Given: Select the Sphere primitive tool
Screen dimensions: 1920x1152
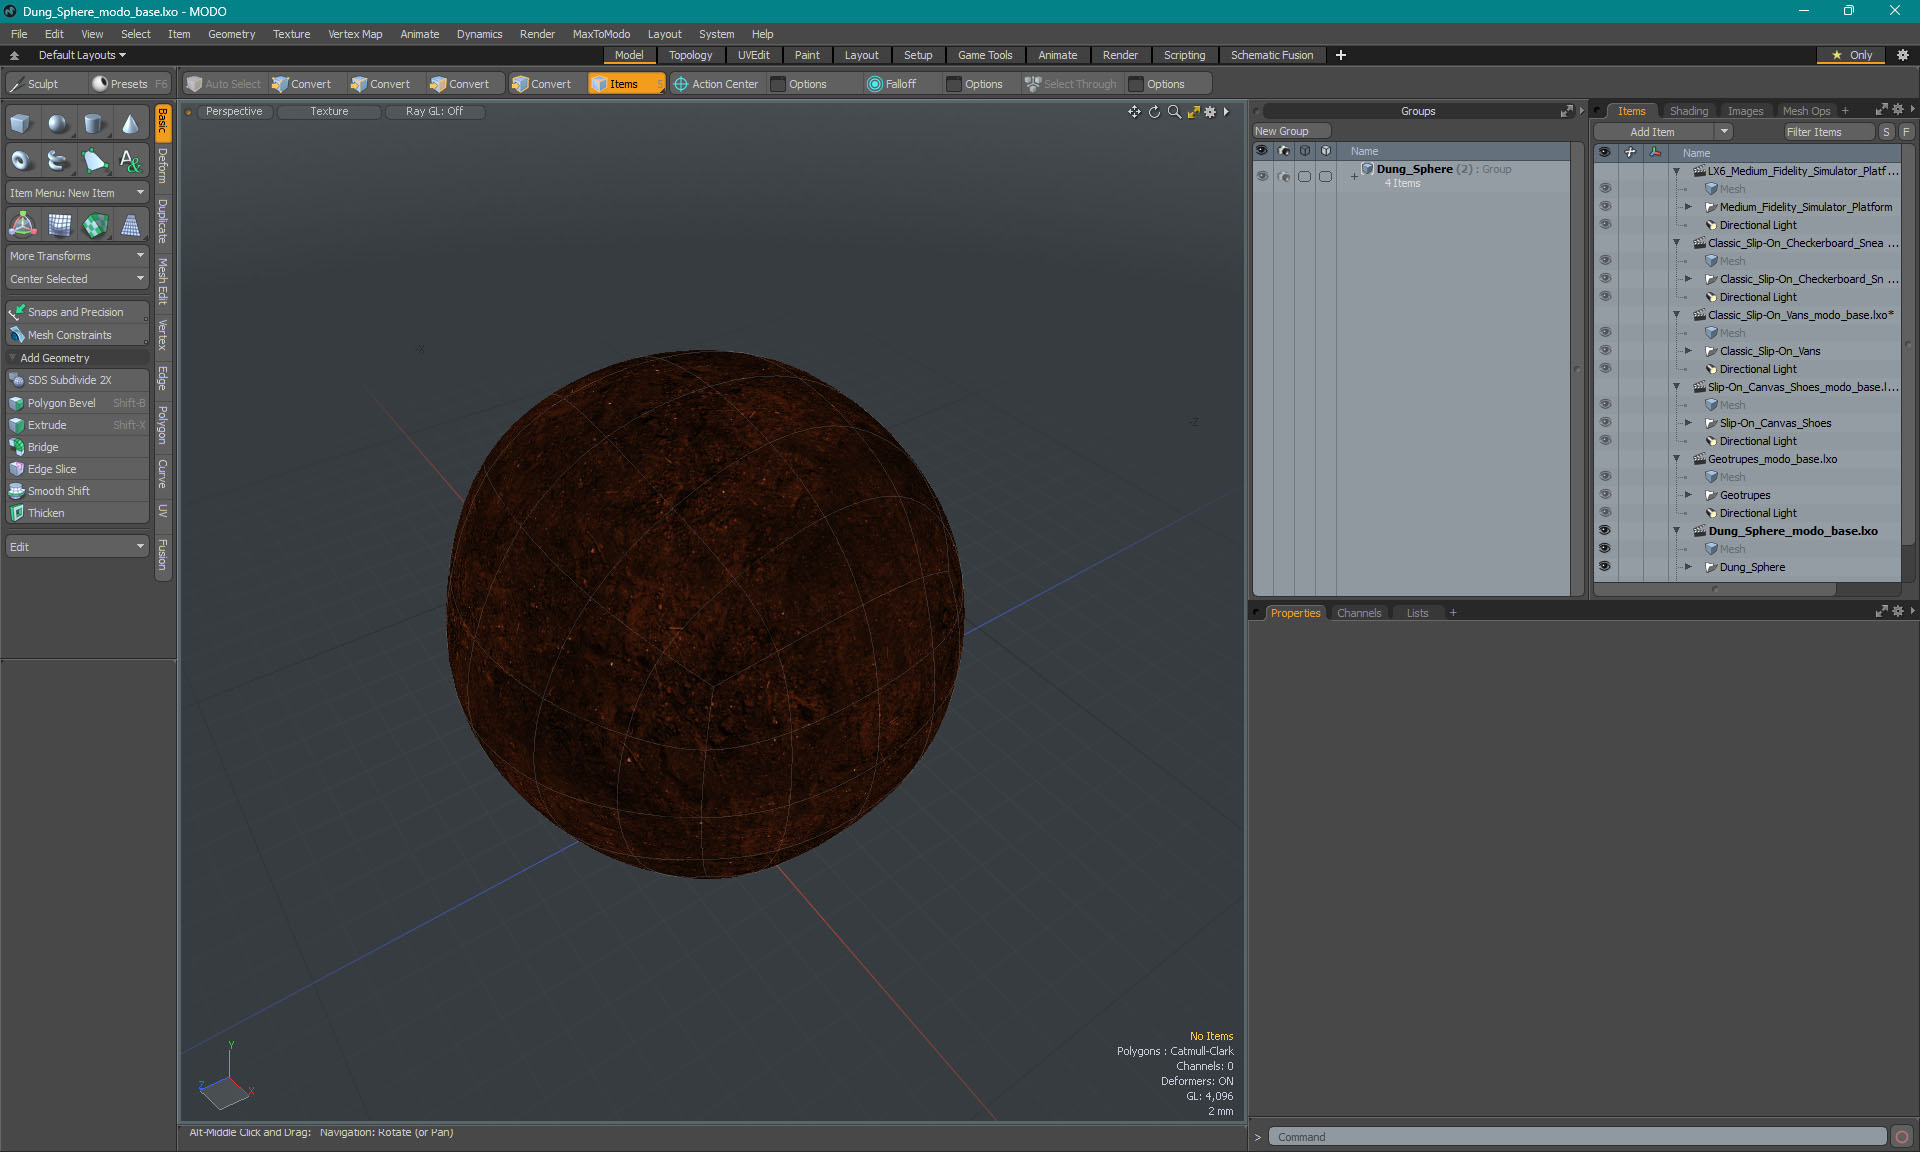Looking at the screenshot, I should click(x=58, y=124).
